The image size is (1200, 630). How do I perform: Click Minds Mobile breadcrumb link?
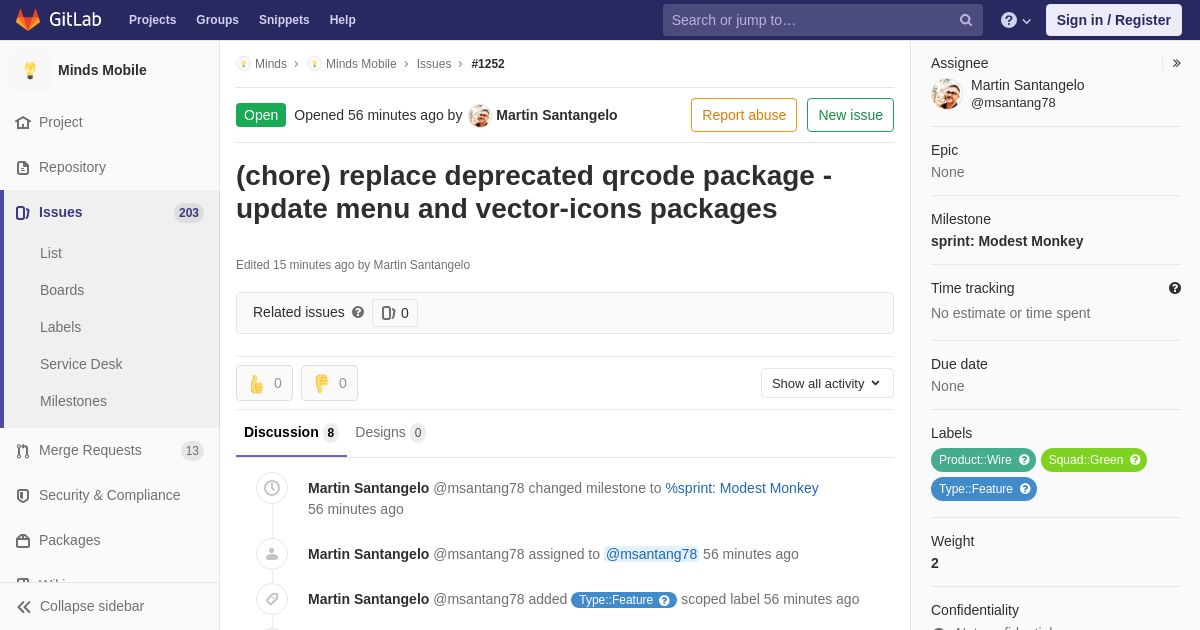pyautogui.click(x=361, y=64)
